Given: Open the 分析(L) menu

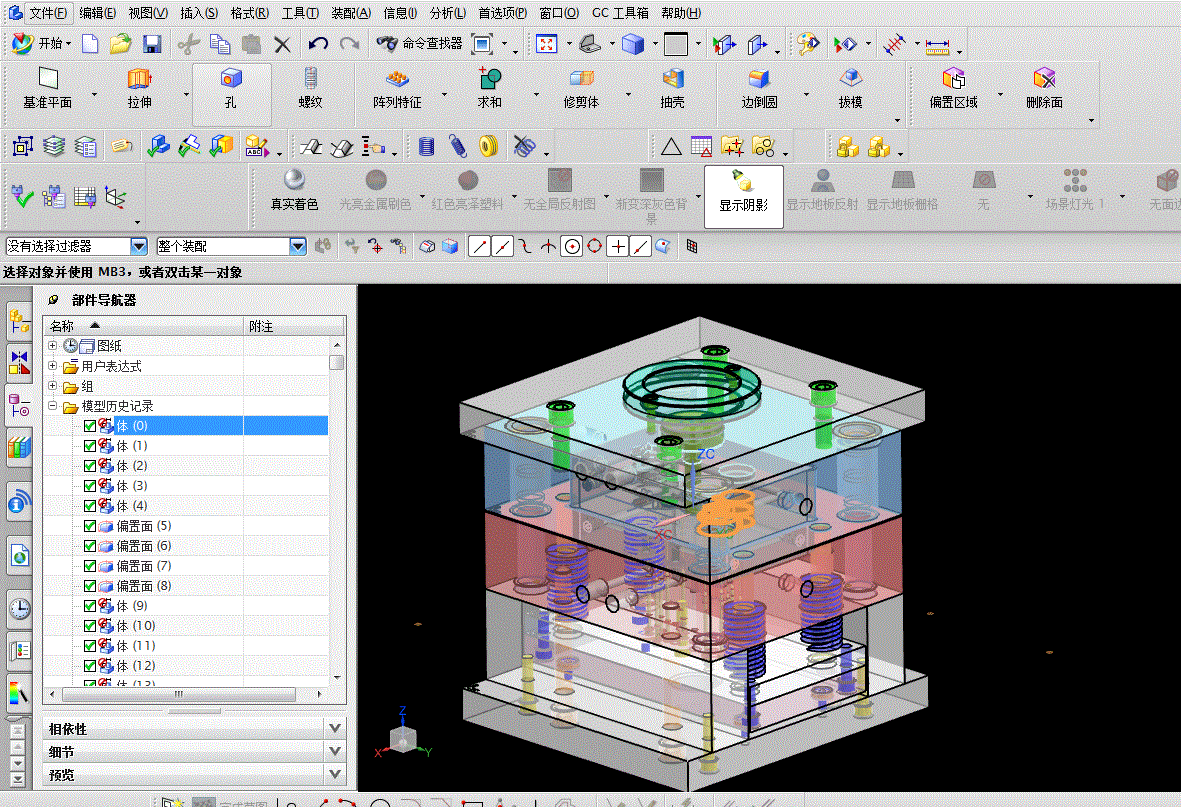Looking at the screenshot, I should 447,13.
